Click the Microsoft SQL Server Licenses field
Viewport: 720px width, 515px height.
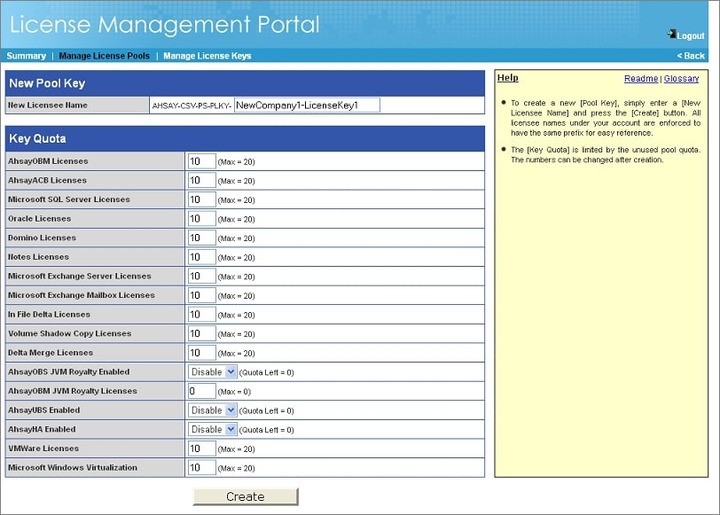201,199
